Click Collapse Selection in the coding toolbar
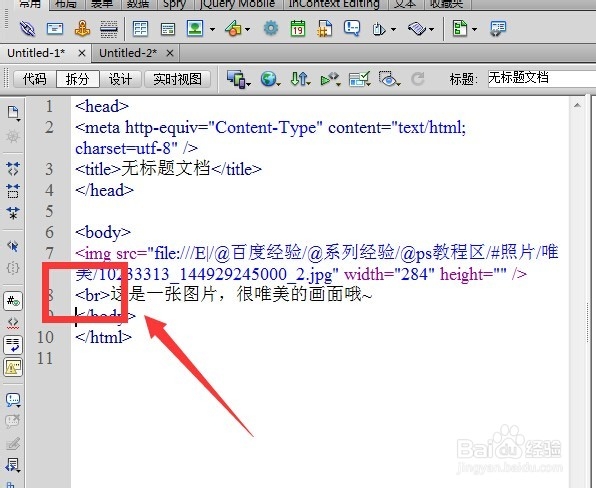Image resolution: width=596 pixels, height=488 pixels. 13,191
